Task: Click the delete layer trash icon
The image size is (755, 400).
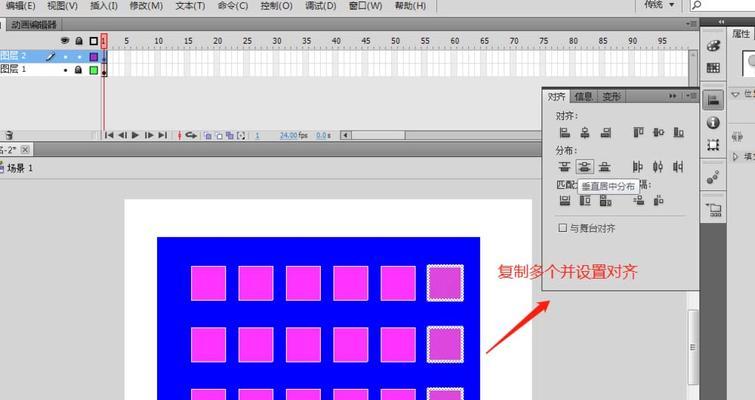Action: click(x=9, y=135)
